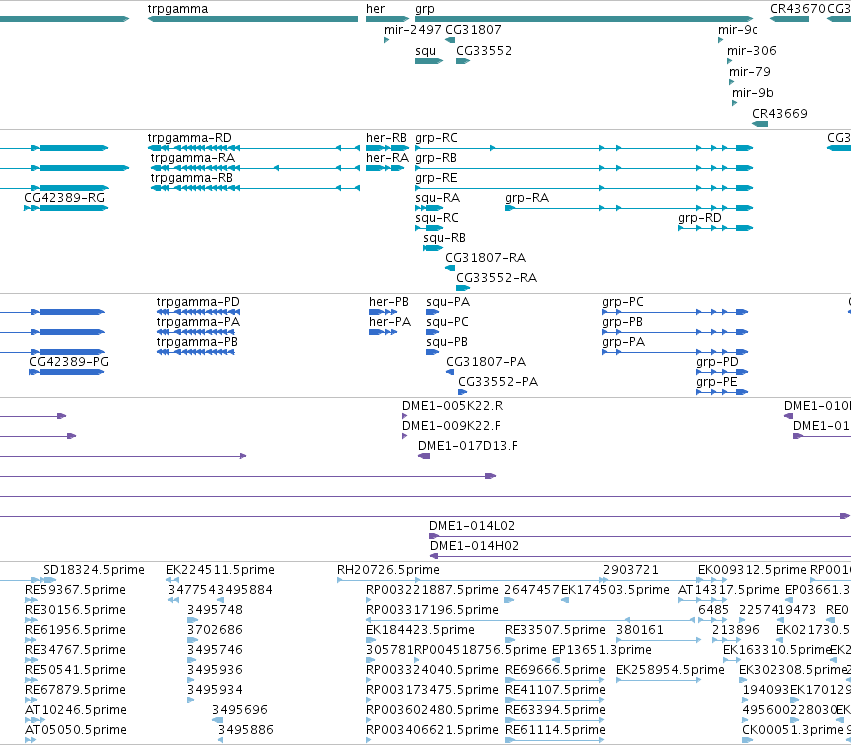This screenshot has width=851, height=745.
Task: Click the DME1-014L02 clone label
Action: [x=472, y=526]
